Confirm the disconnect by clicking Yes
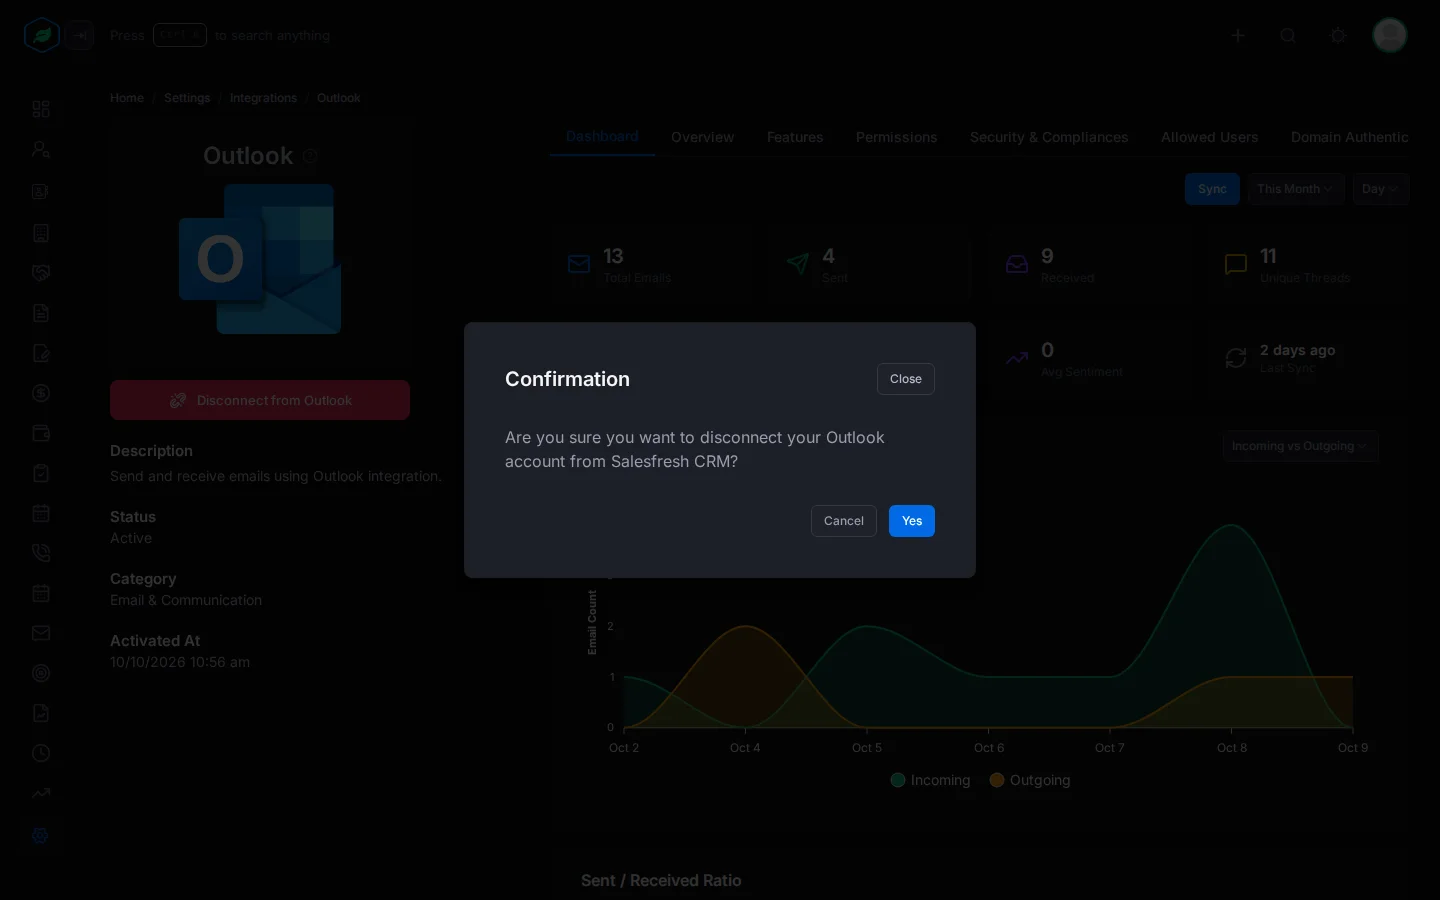Image resolution: width=1440 pixels, height=900 pixels. (911, 521)
